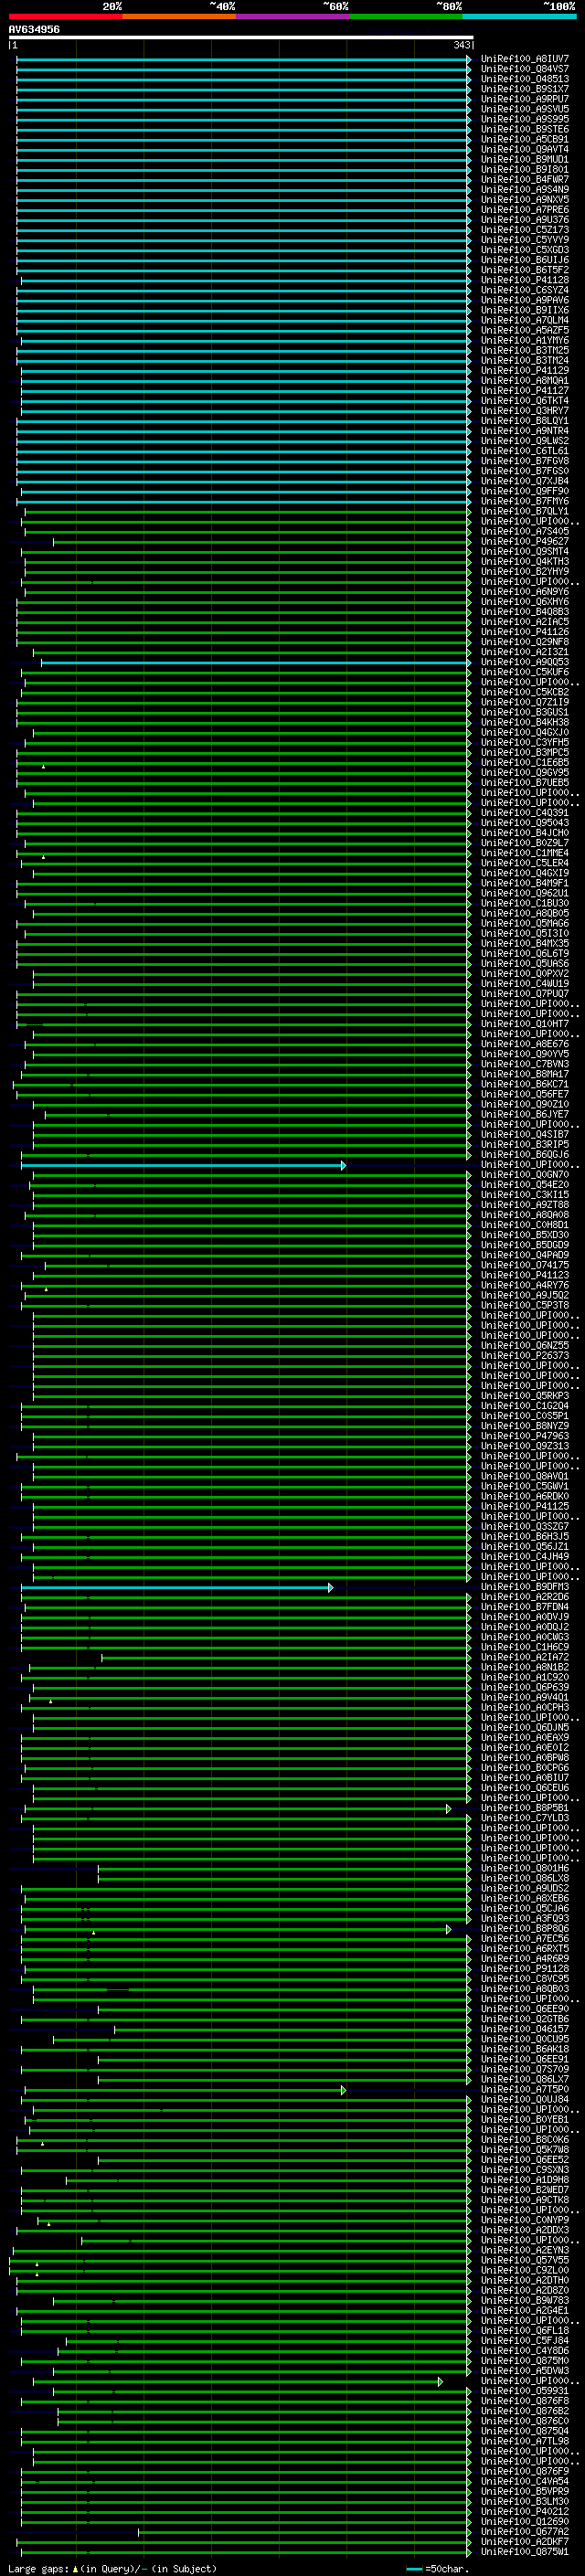The height and width of the screenshot is (2576, 585).
Task: Click the orange ~40% identity color segment
Action: pos(179,16)
